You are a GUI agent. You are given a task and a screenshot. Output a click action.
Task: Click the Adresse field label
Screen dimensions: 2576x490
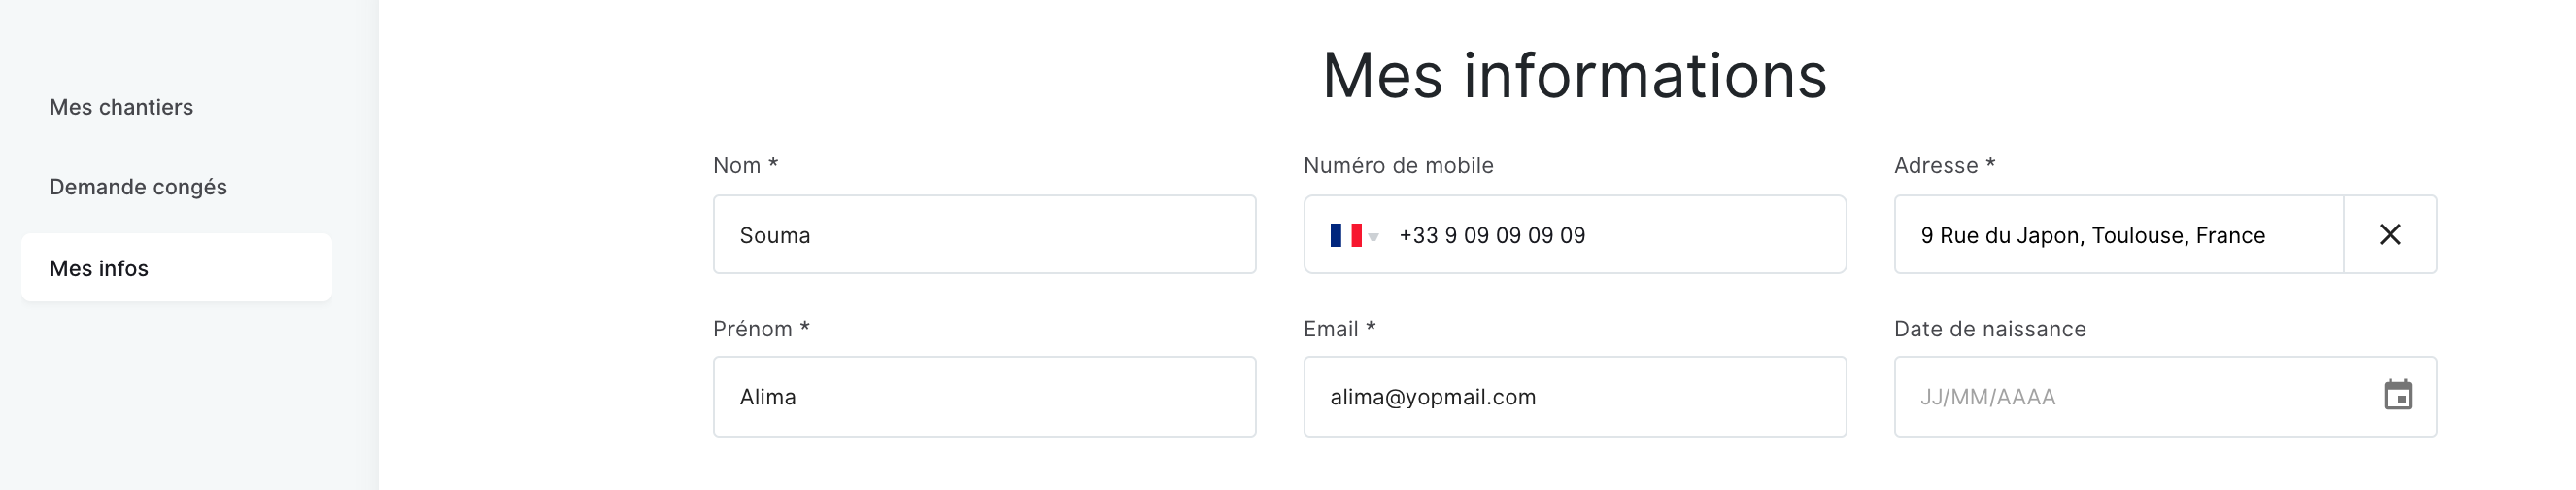pyautogui.click(x=1944, y=166)
